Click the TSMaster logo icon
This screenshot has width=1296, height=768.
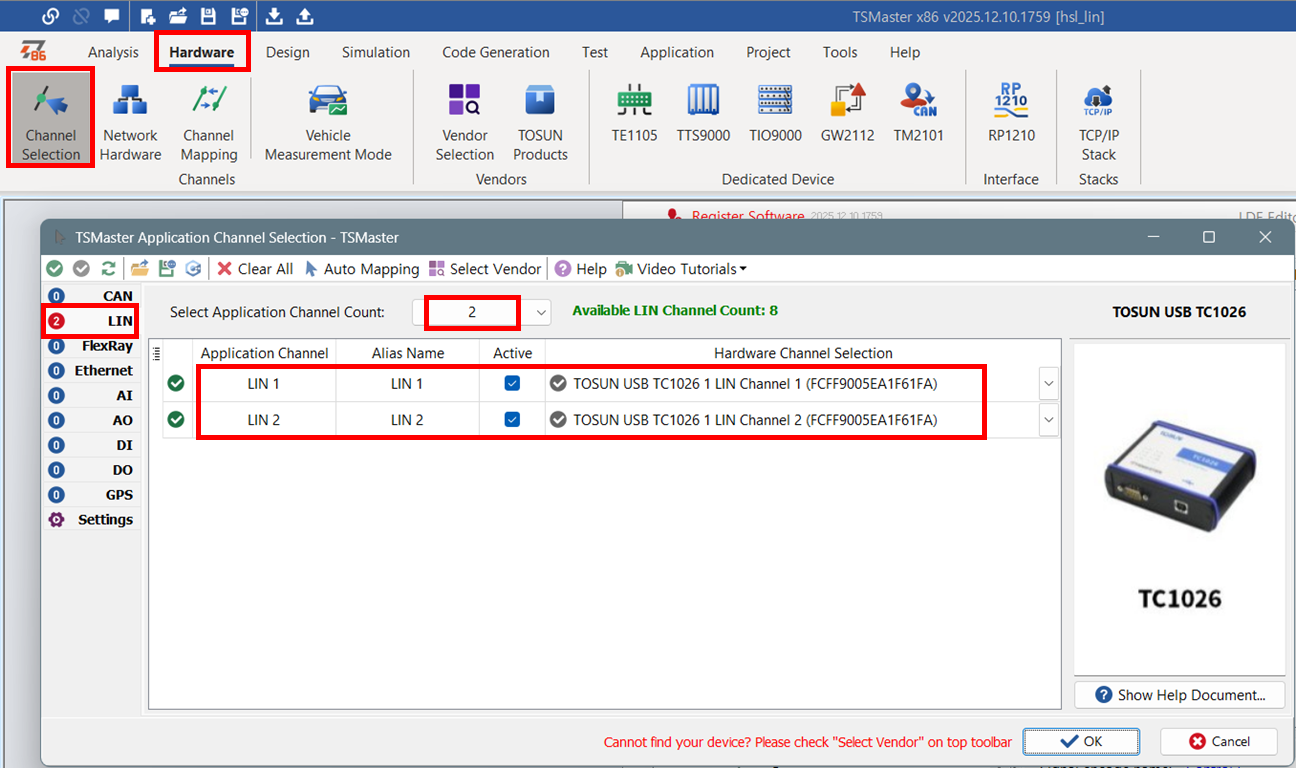click(34, 52)
